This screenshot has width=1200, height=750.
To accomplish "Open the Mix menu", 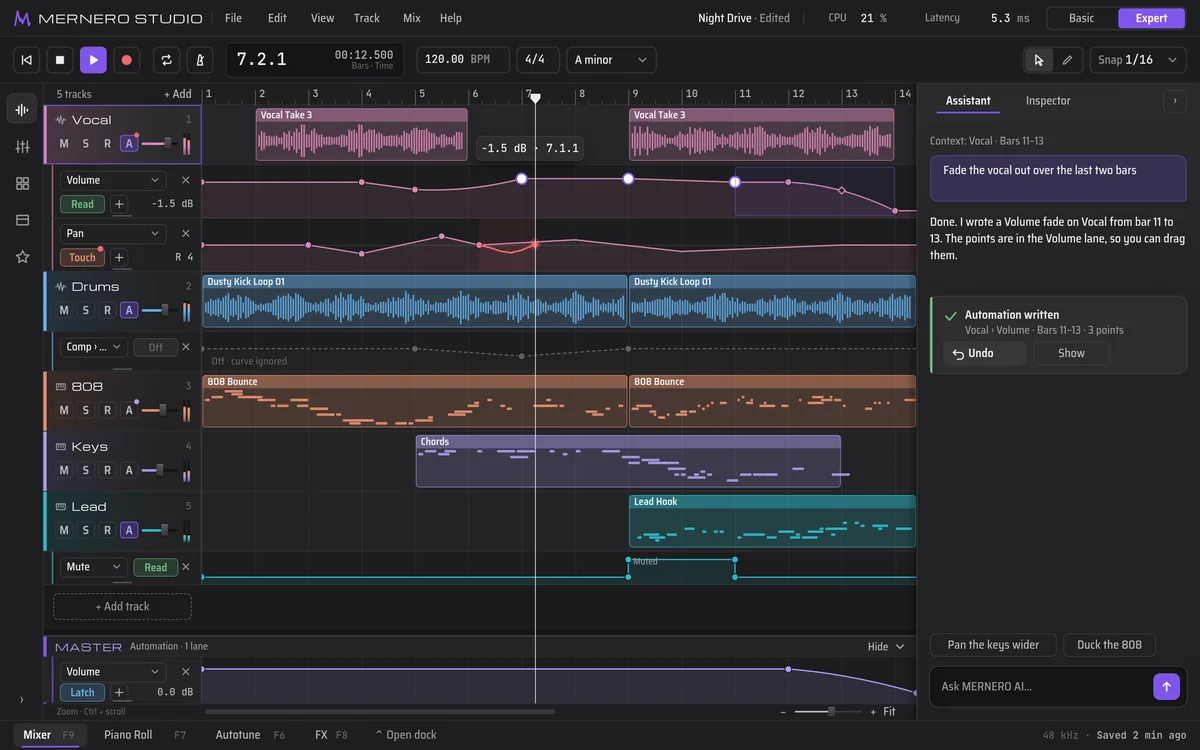I will click(412, 18).
